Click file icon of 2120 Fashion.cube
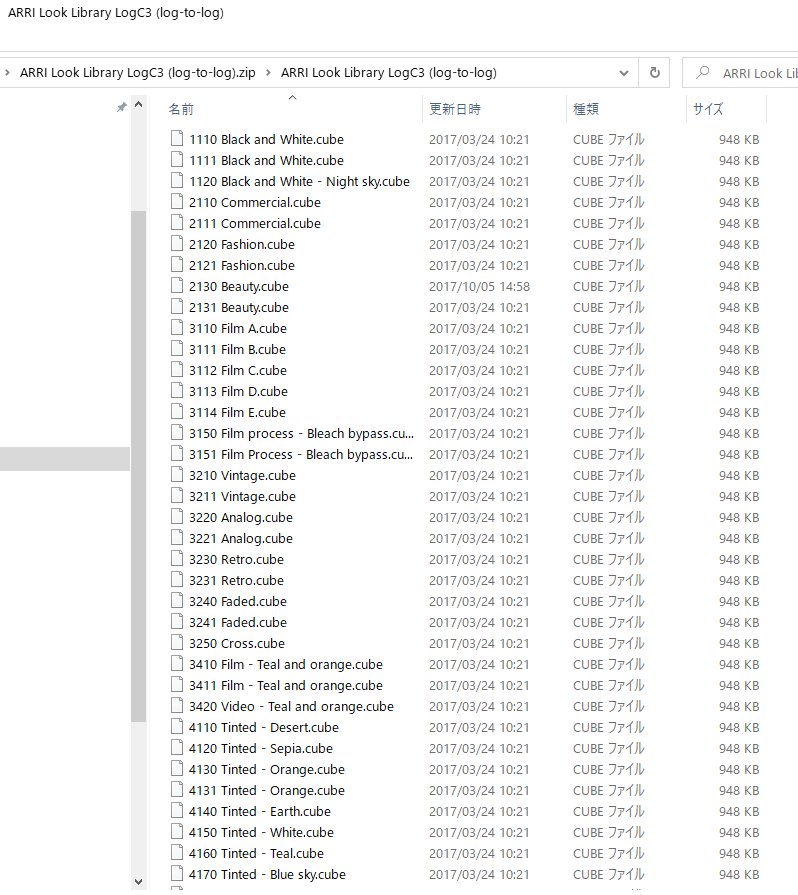Screen dimensions: 798x895 pyautogui.click(x=178, y=244)
